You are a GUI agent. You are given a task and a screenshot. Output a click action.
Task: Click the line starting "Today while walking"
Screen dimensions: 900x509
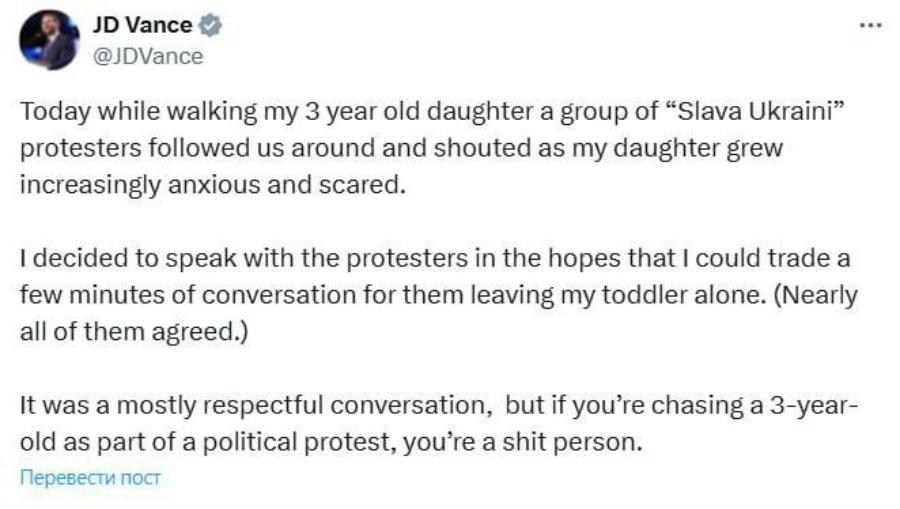click(x=432, y=112)
